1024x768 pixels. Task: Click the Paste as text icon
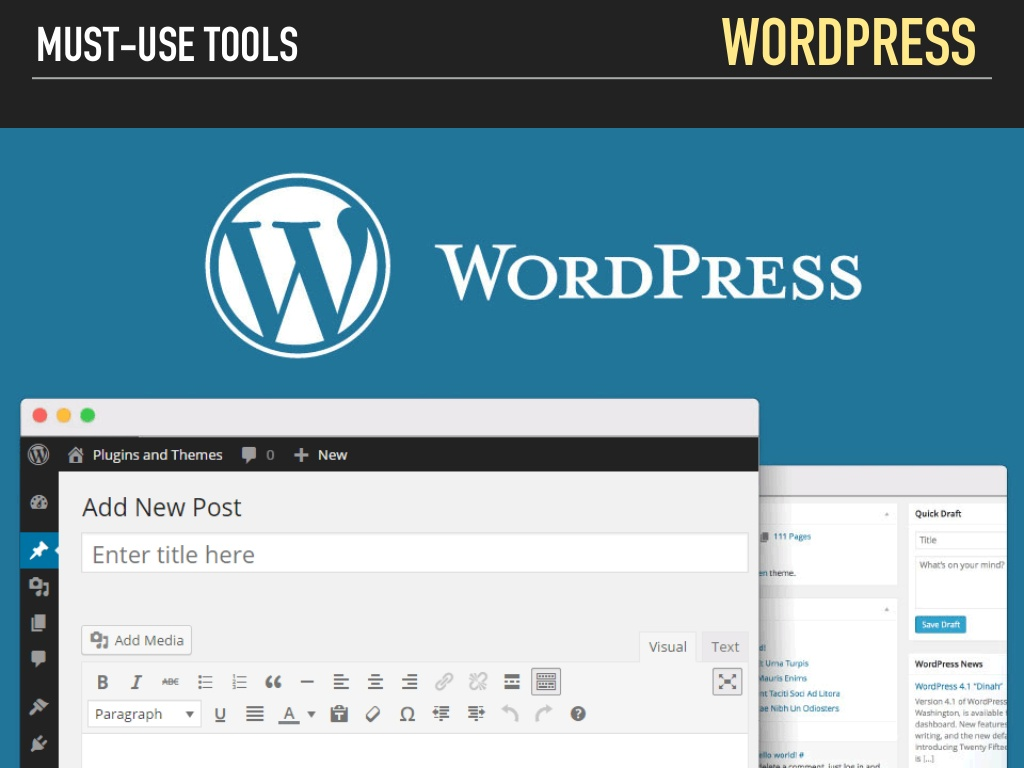click(x=339, y=714)
